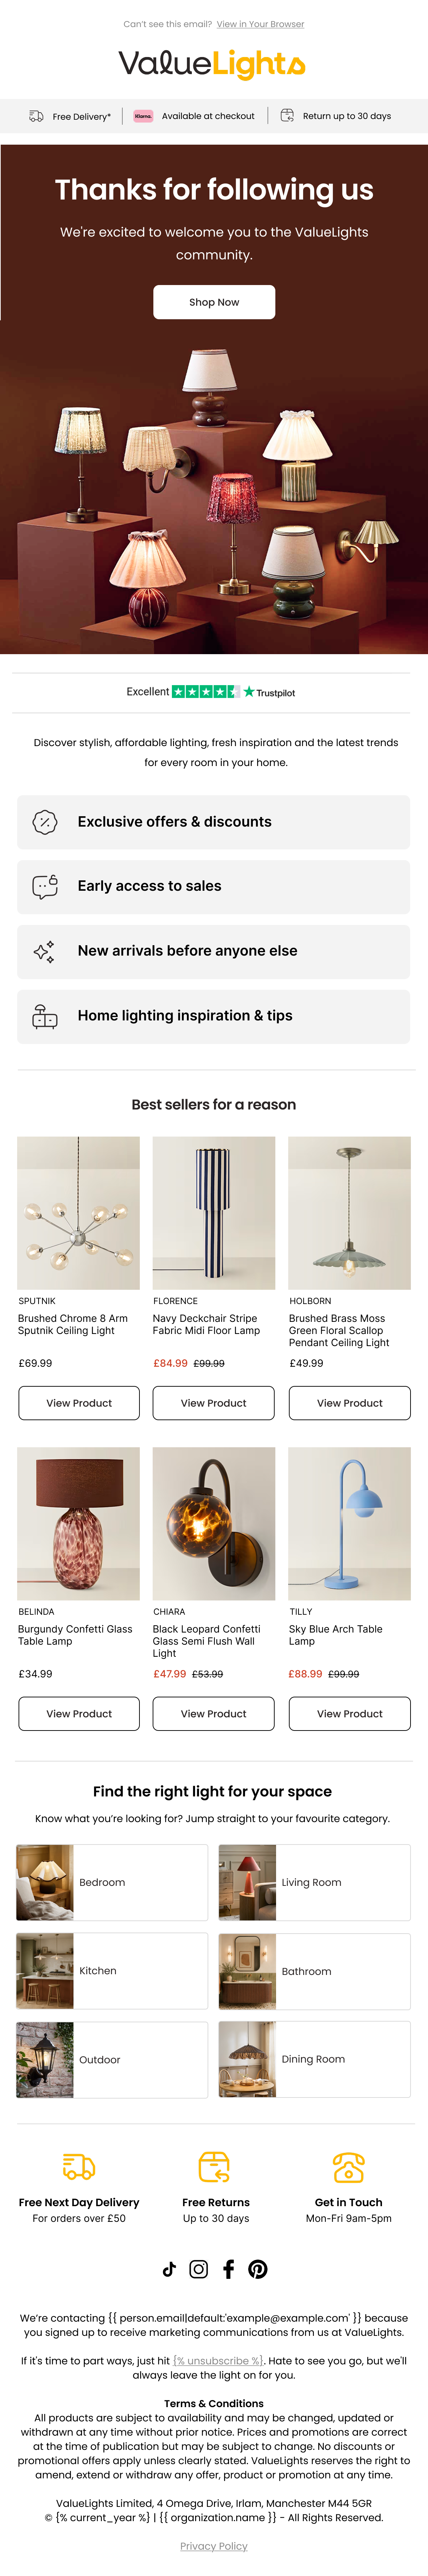Select the Dining Room category tile
Screen dimensions: 428x2576
314,2059
